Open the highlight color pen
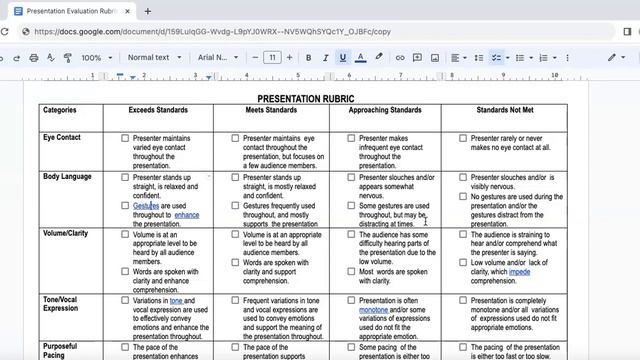Screen dimensions: 640x360 point(379,57)
